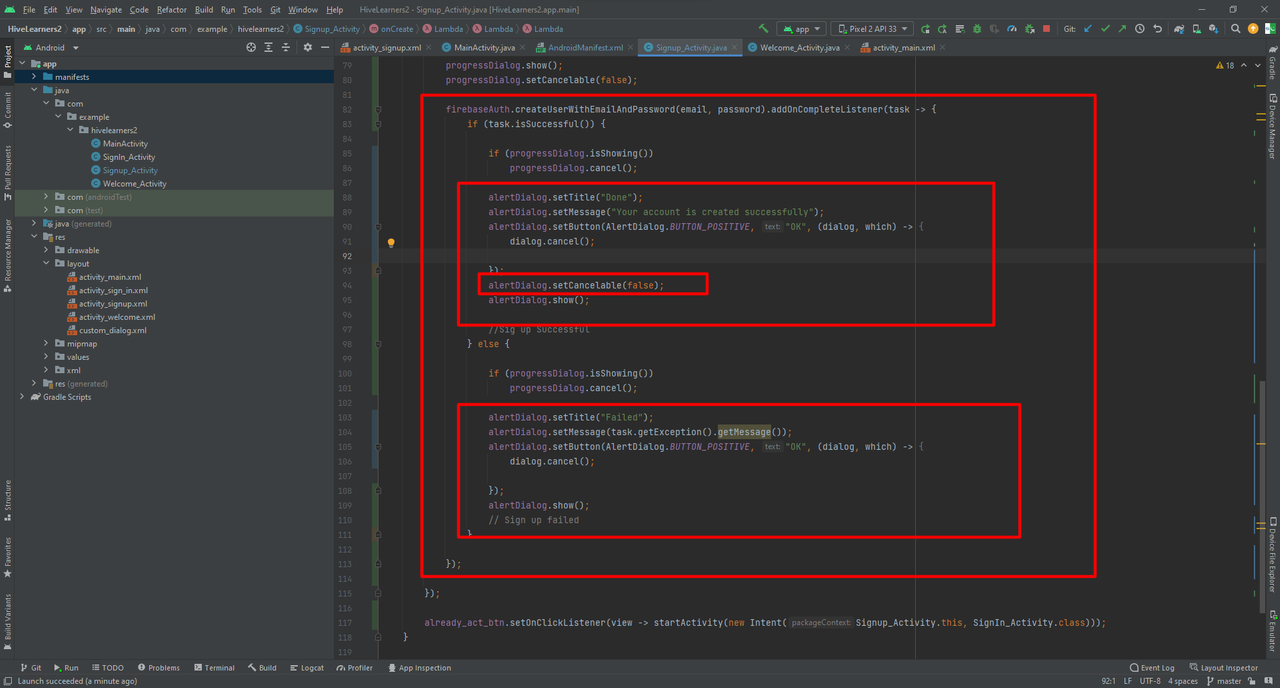Open the Terminal tool window

(x=214, y=668)
